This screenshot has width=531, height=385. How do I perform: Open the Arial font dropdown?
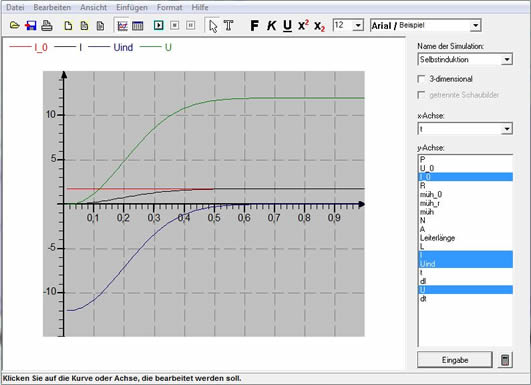coord(475,25)
